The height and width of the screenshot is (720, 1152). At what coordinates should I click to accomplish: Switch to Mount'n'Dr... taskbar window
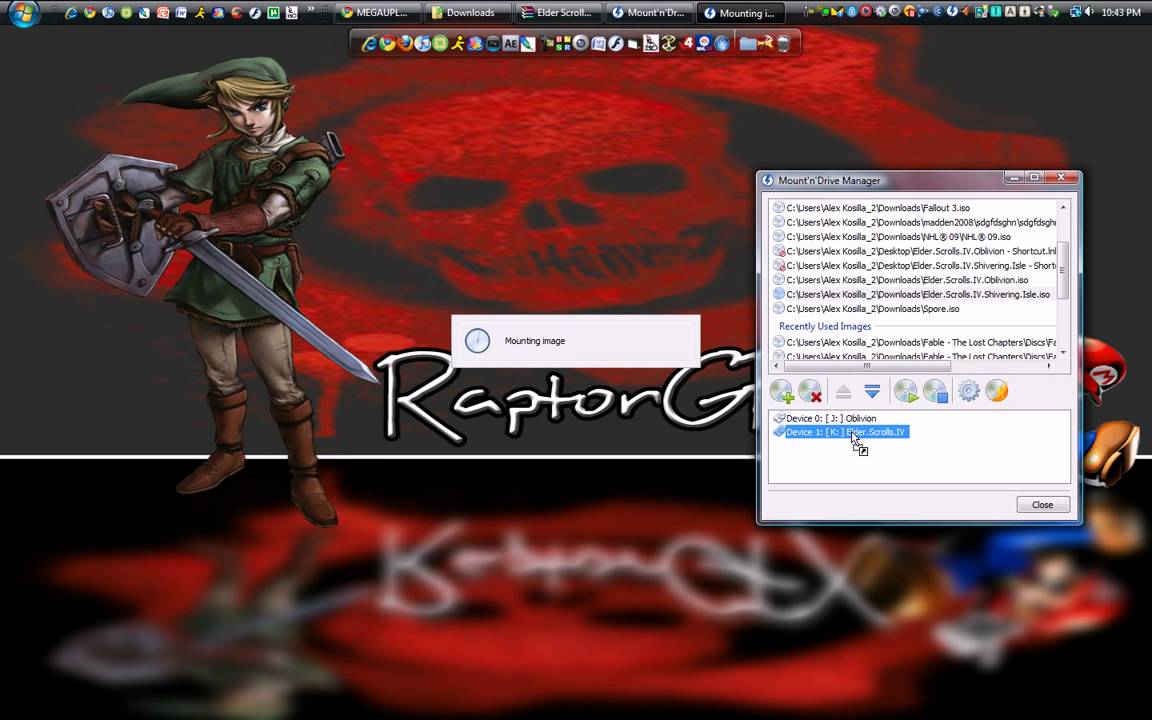click(649, 12)
